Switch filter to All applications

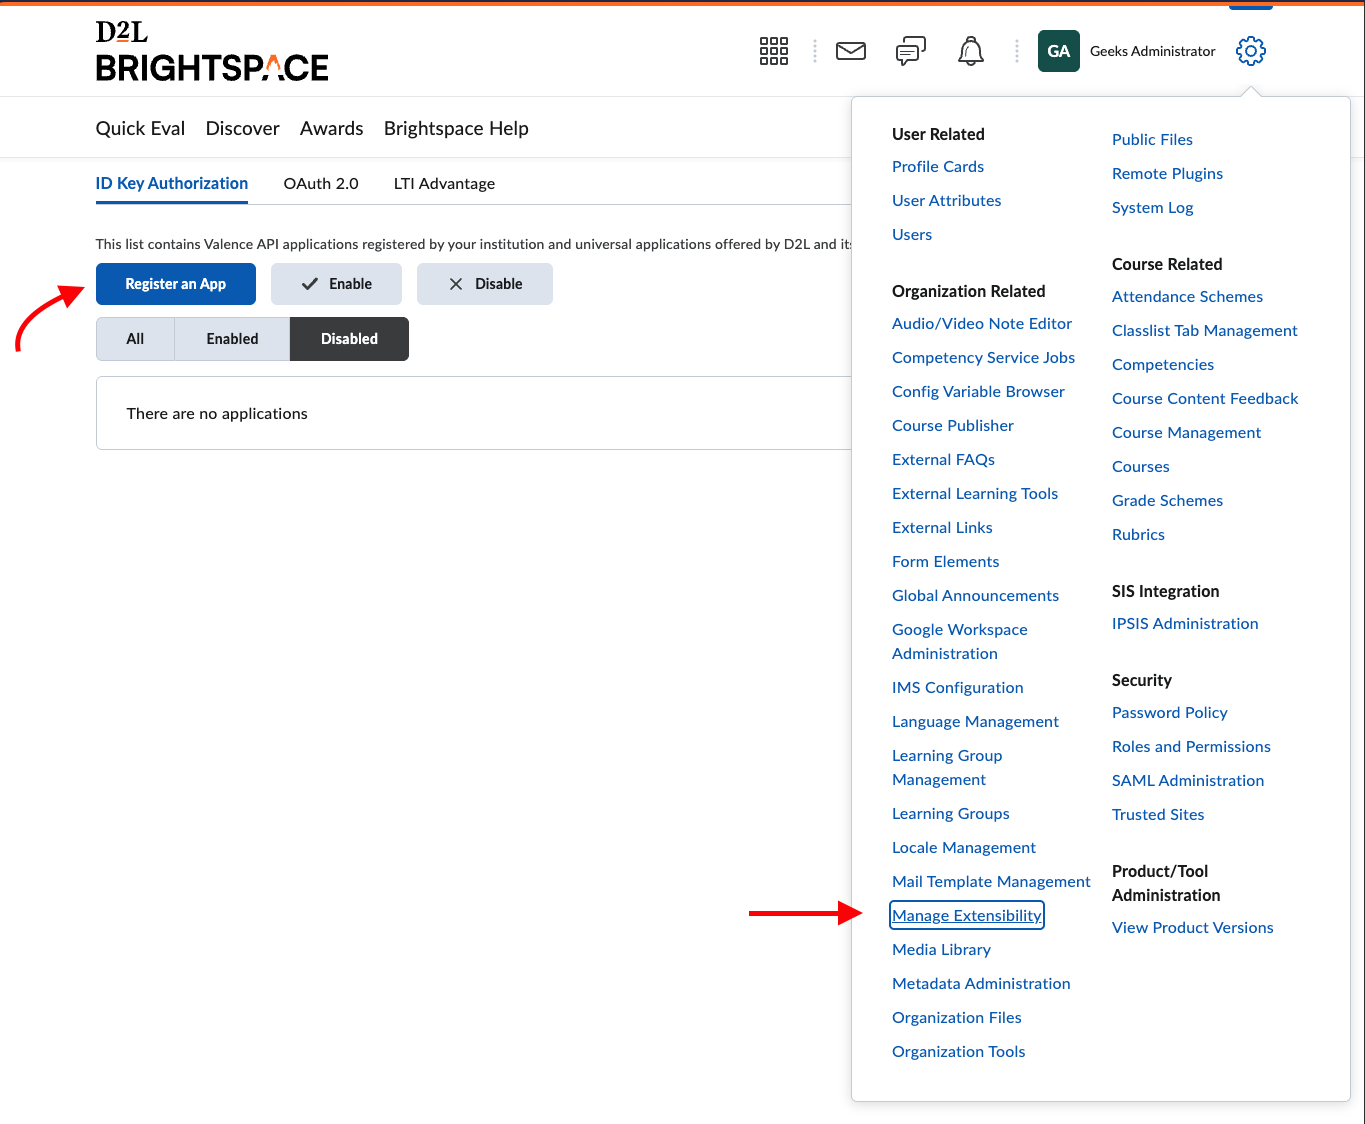134,339
